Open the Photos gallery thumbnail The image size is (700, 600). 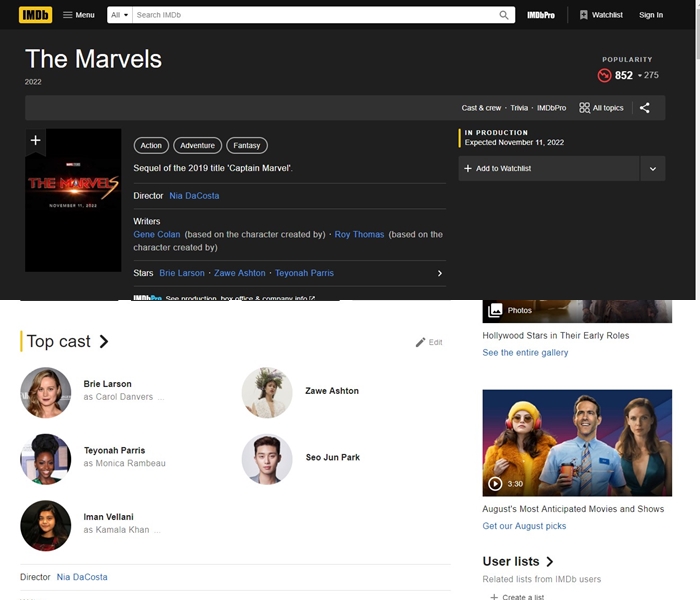tap(577, 311)
